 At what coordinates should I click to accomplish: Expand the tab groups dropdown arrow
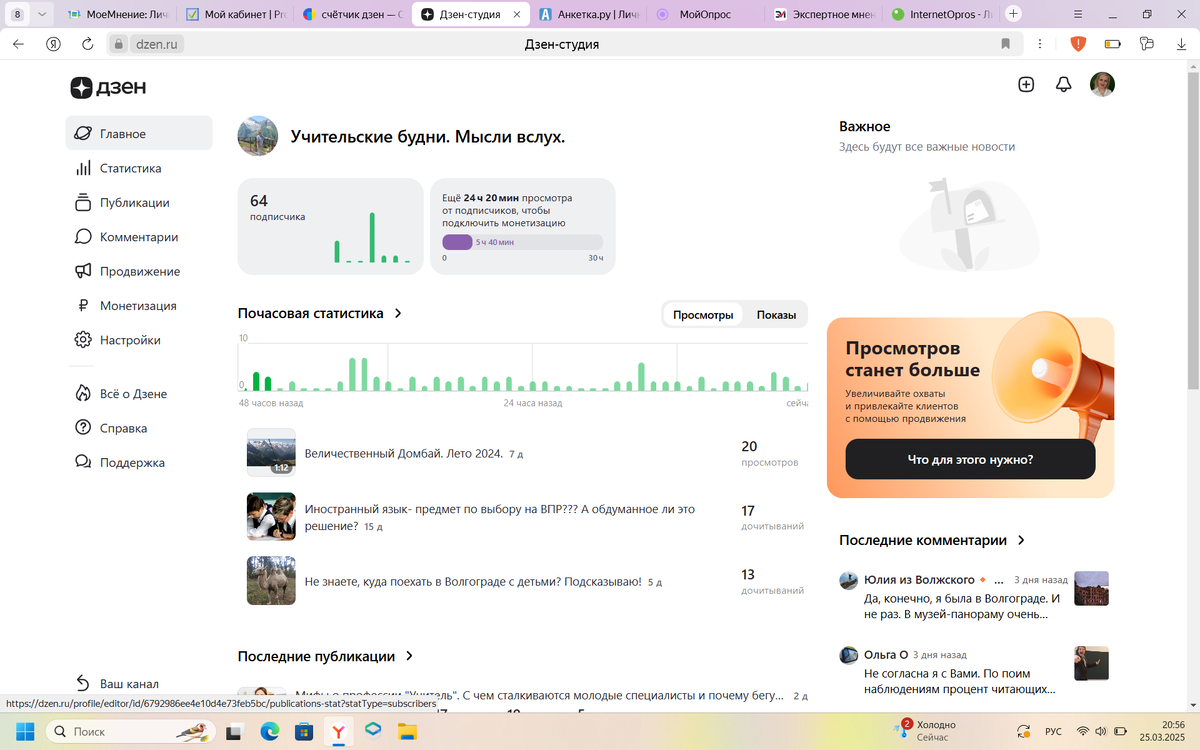(x=42, y=14)
